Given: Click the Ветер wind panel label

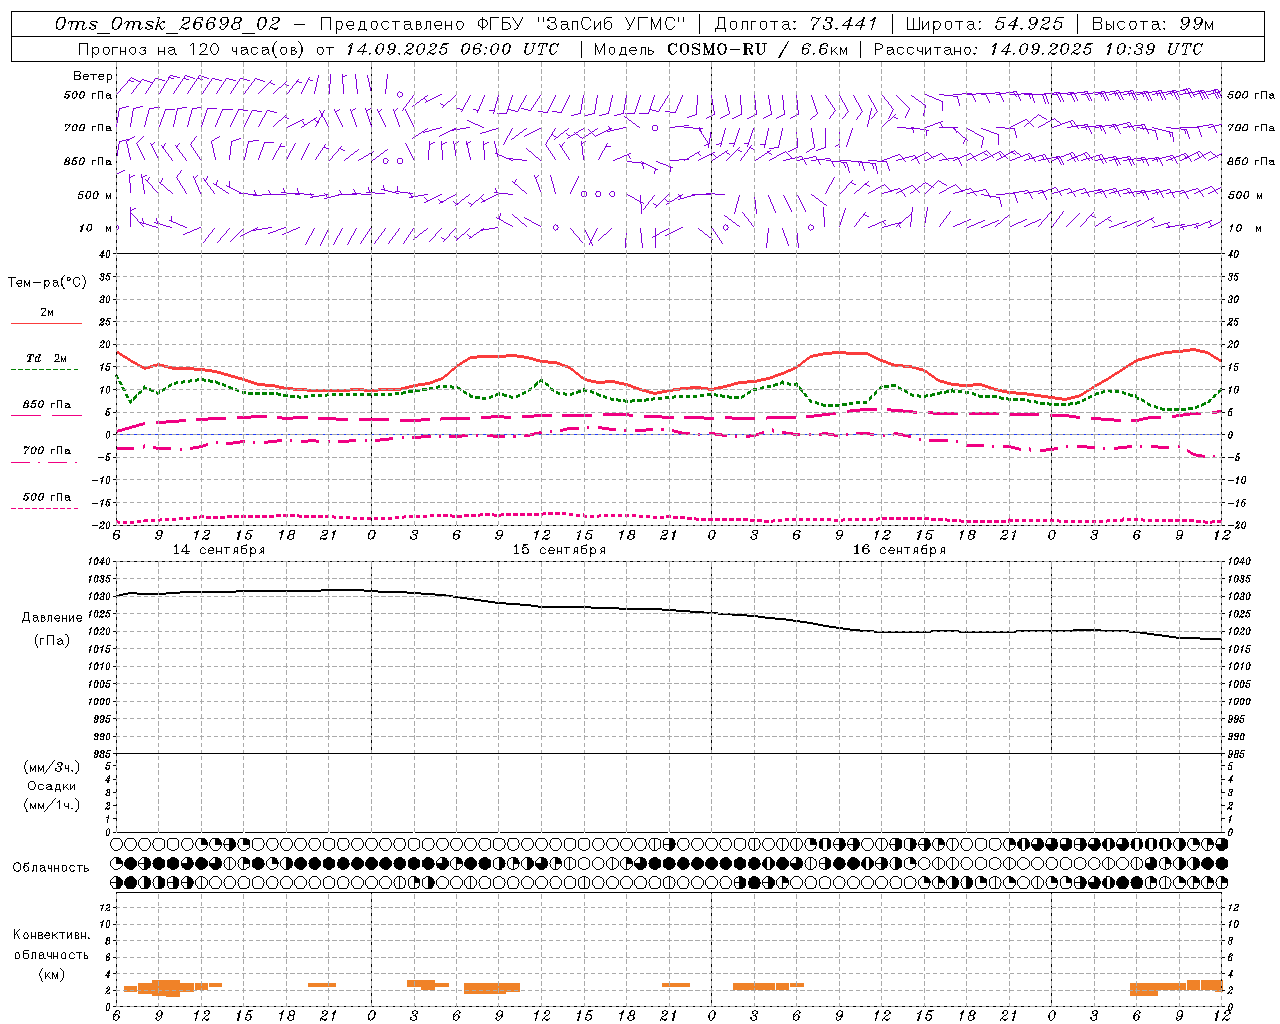Looking at the screenshot, I should (x=93, y=76).
